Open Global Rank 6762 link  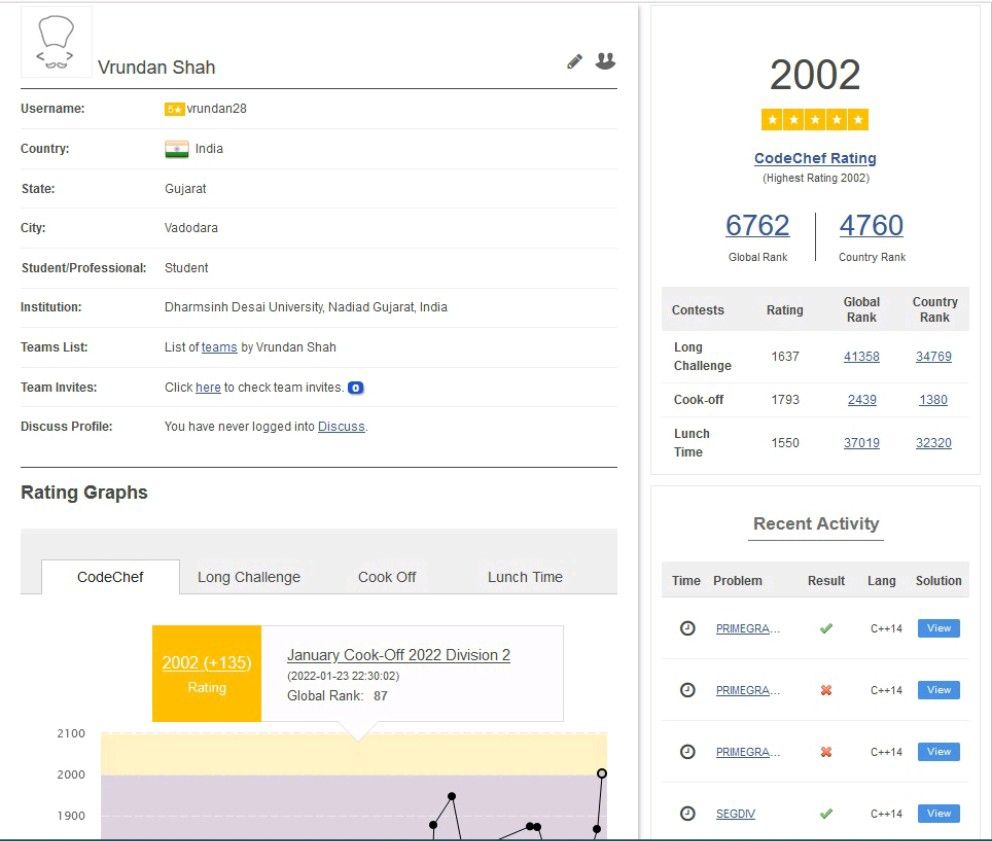tap(757, 226)
